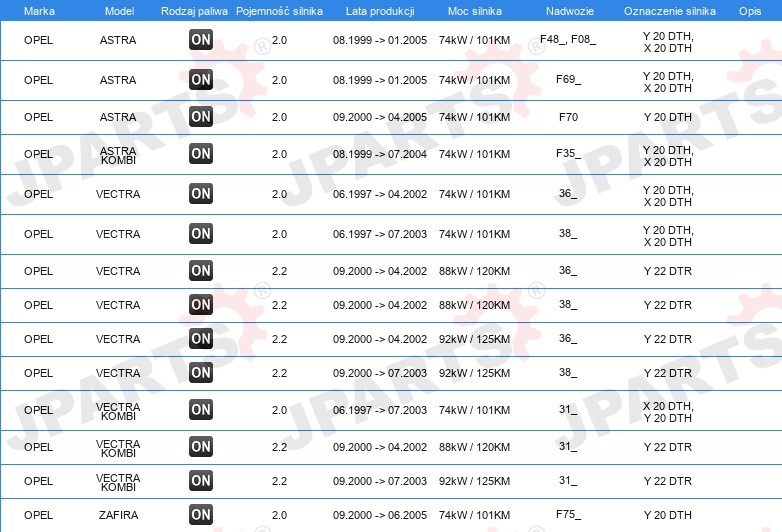The image size is (782, 532).
Task: Click ON badge for VECTRA KOMBI 92kW / 125KM
Action: 201,481
